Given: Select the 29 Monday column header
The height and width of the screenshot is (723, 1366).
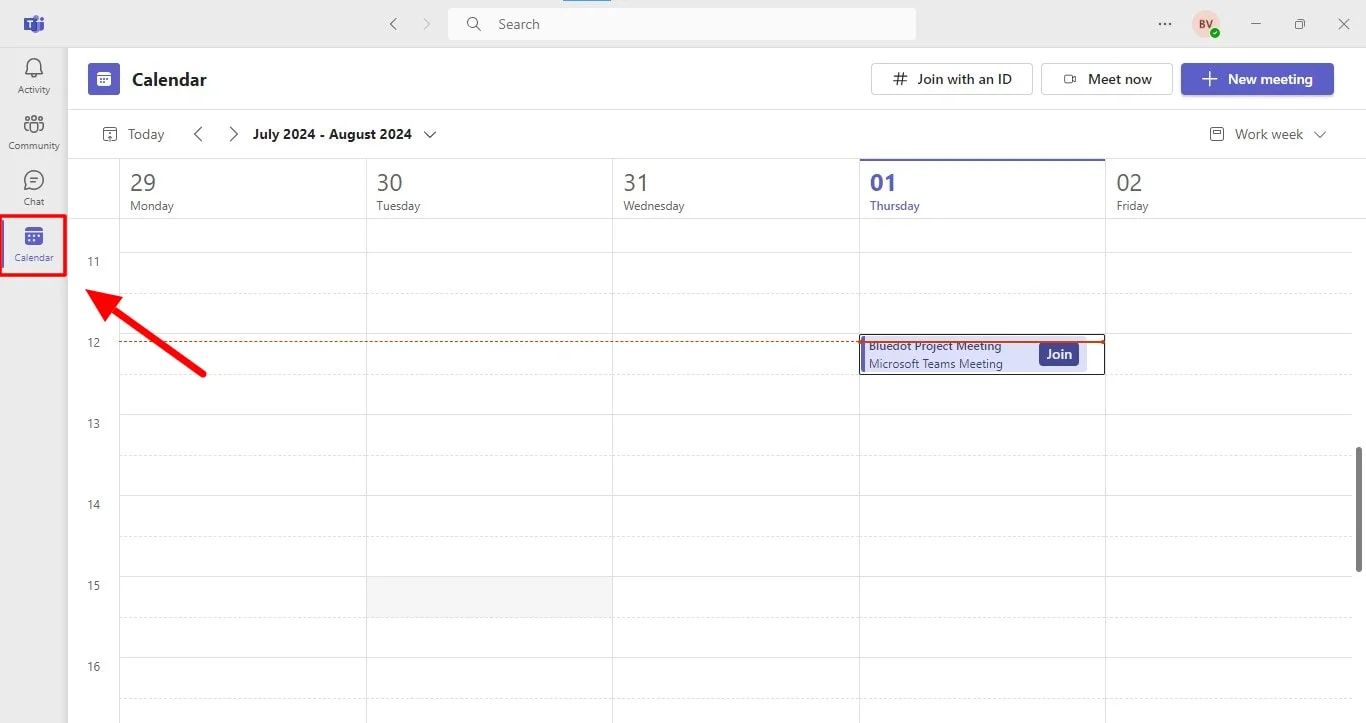Looking at the screenshot, I should pyautogui.click(x=243, y=190).
